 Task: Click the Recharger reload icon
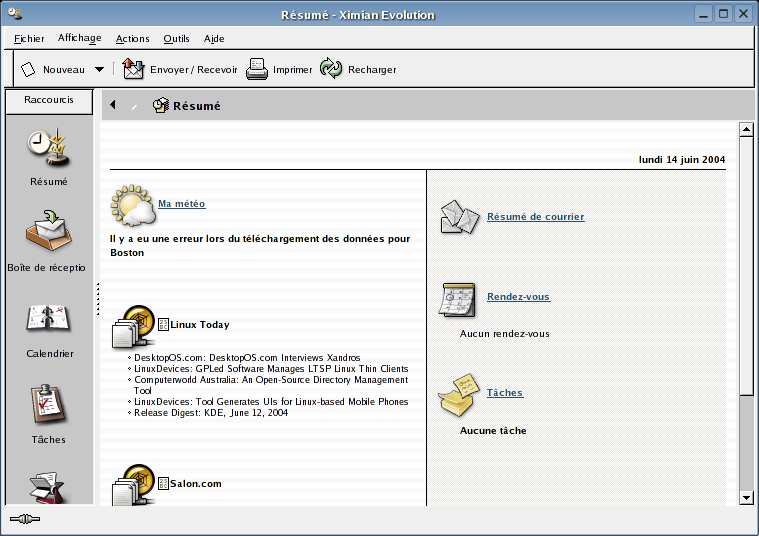tap(331, 70)
